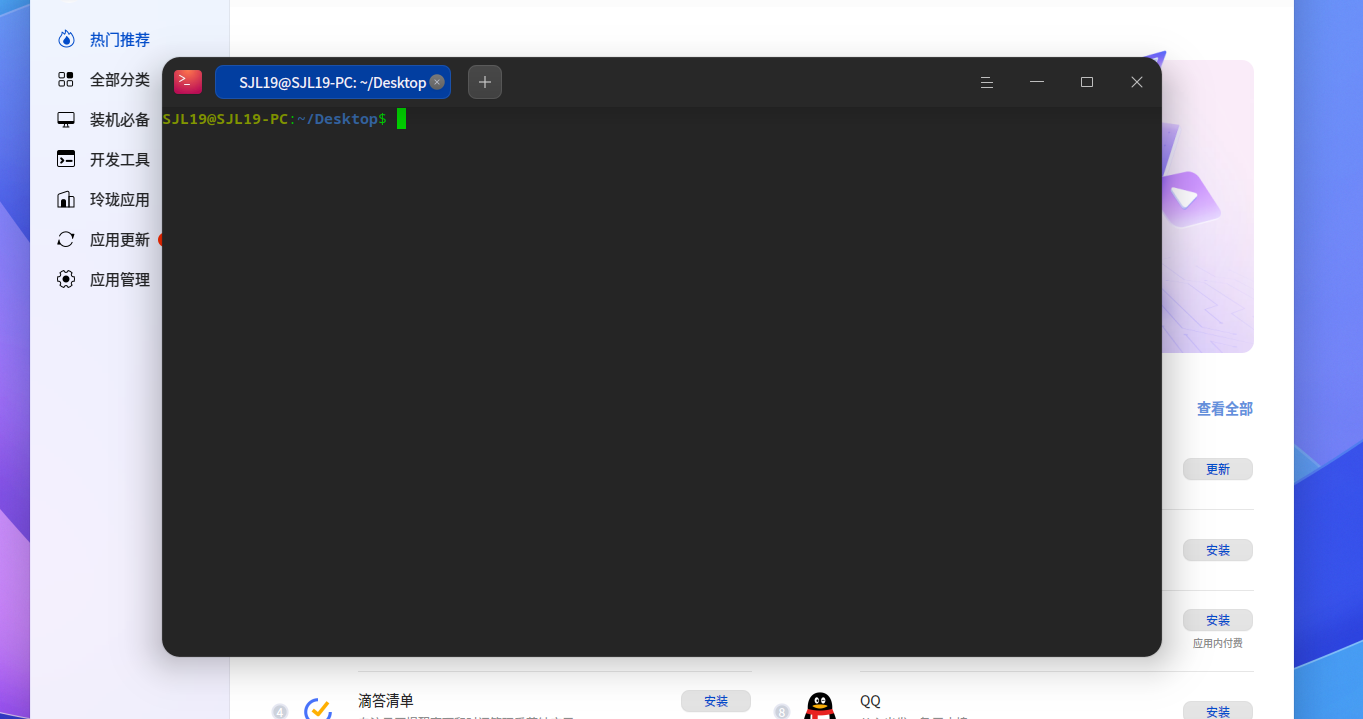Click the monitor icon beside 装机必备

[66, 120]
